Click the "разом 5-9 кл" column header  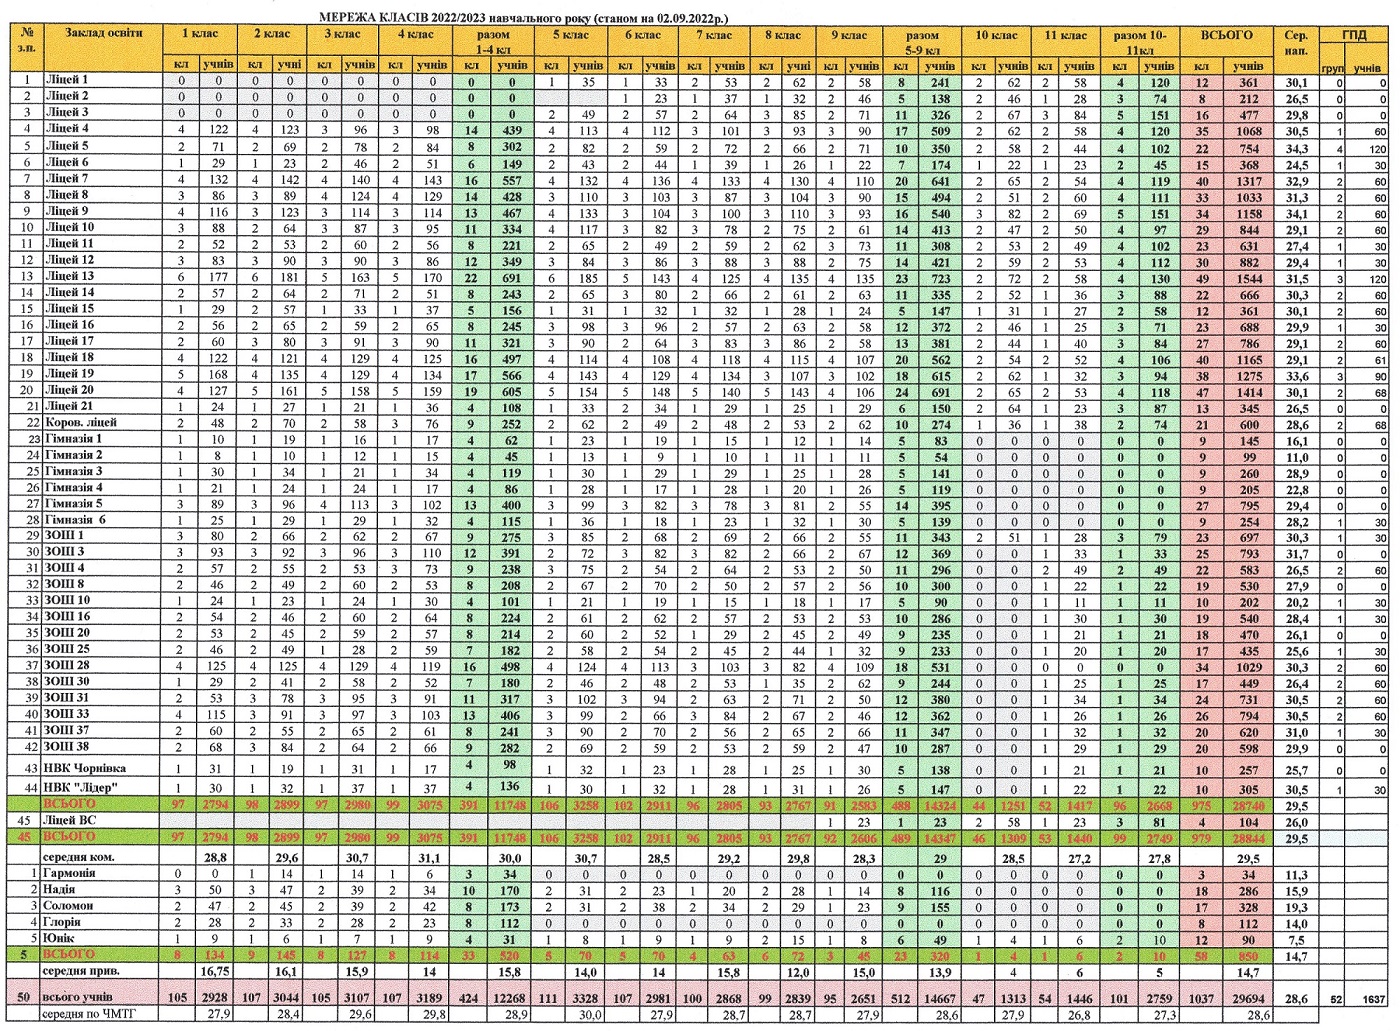click(921, 41)
